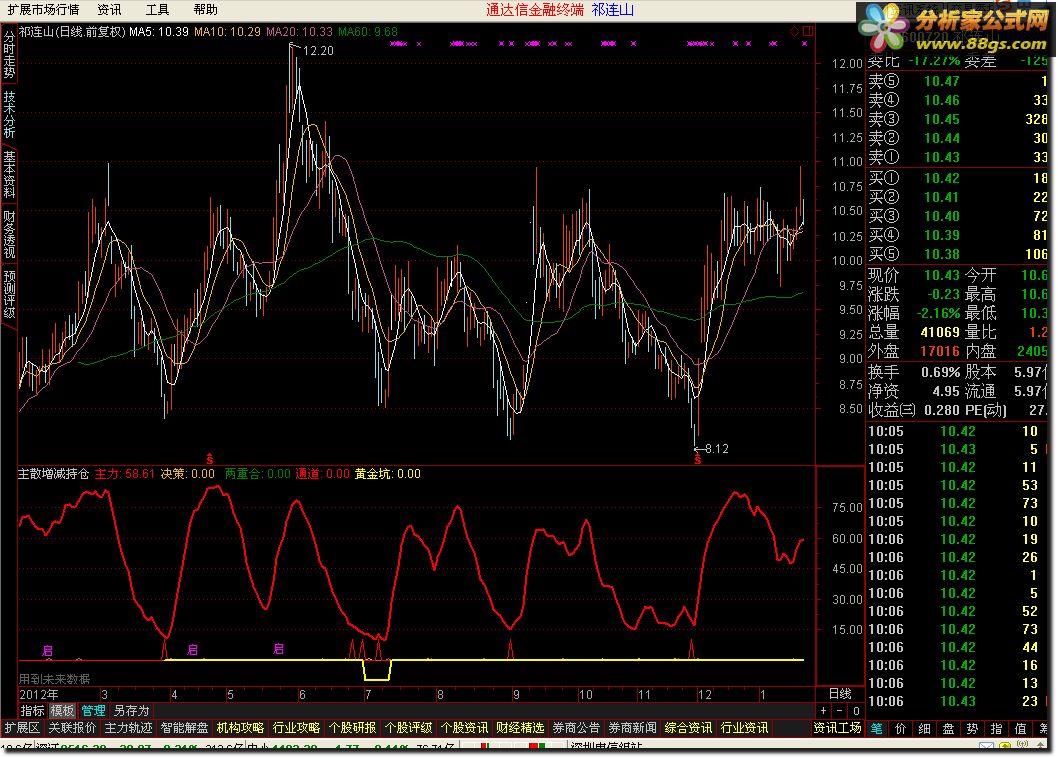Open the 关联报价 tab

72,728
